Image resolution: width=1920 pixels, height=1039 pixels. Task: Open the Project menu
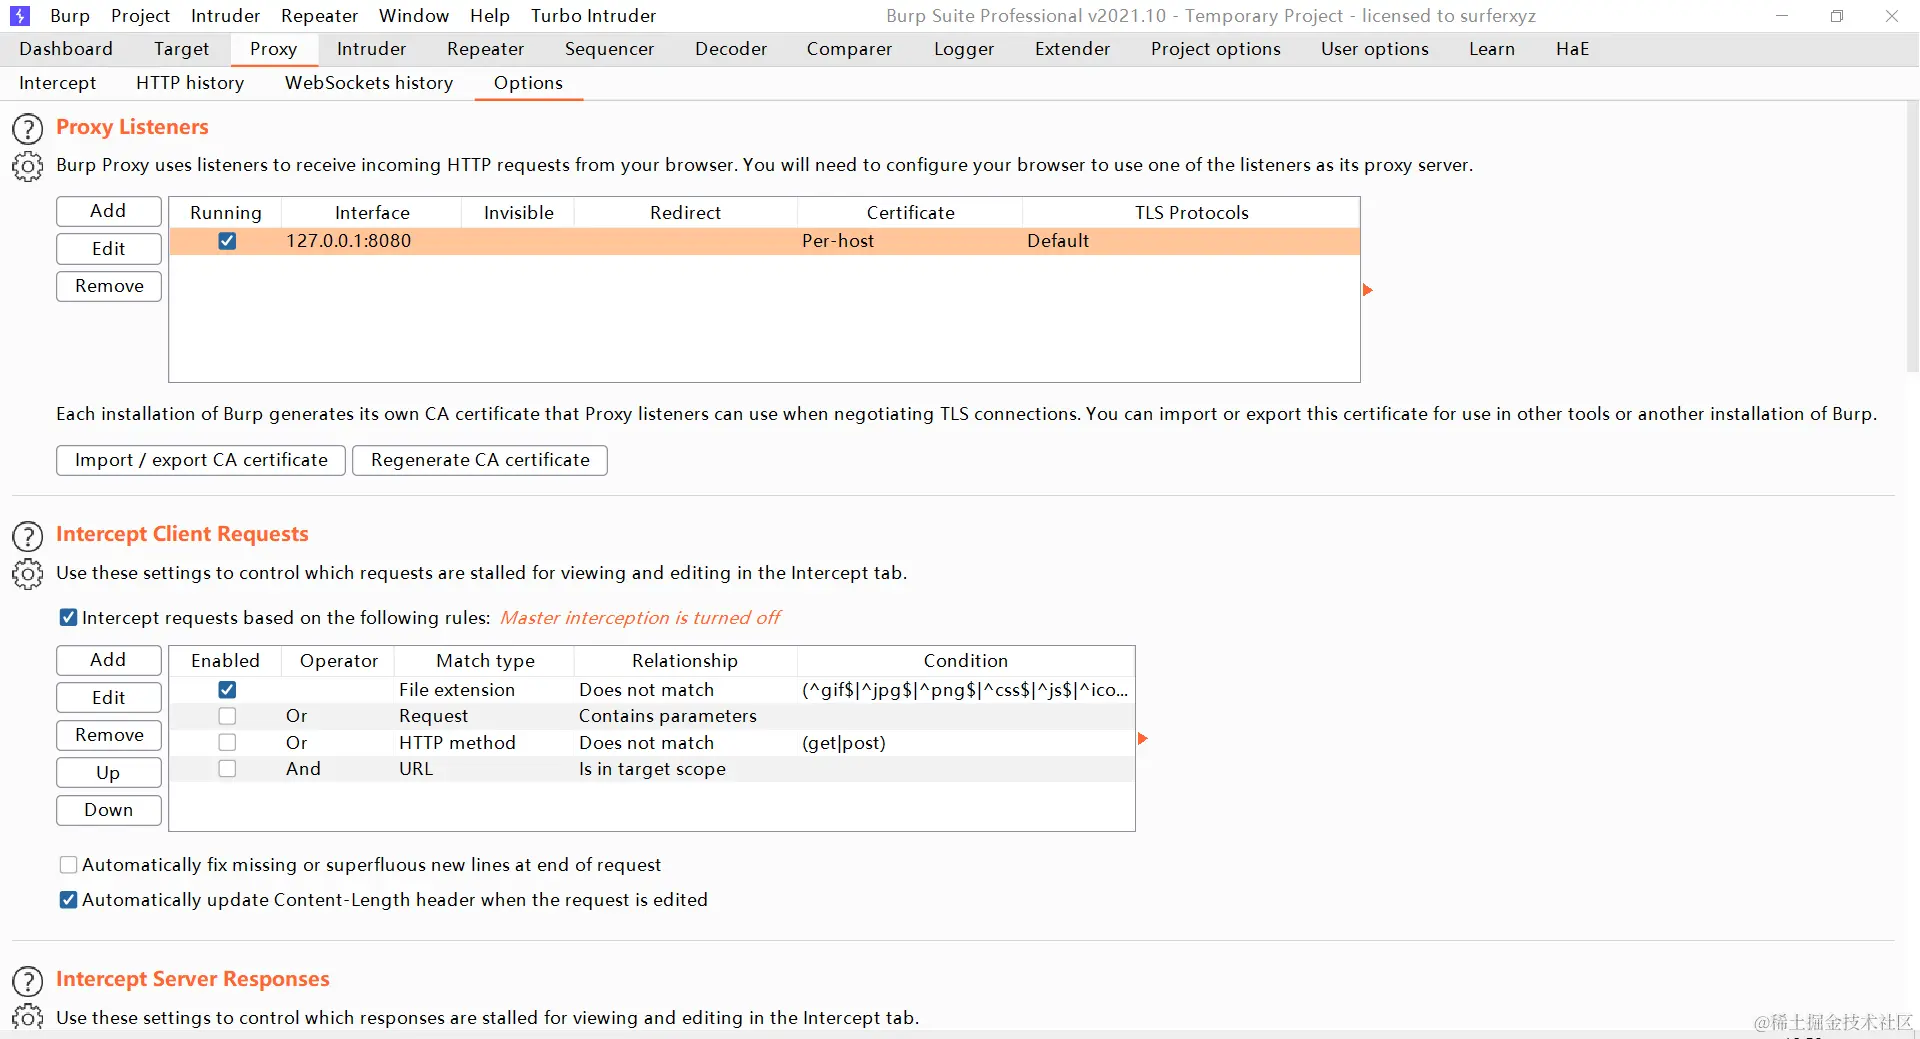click(x=140, y=16)
